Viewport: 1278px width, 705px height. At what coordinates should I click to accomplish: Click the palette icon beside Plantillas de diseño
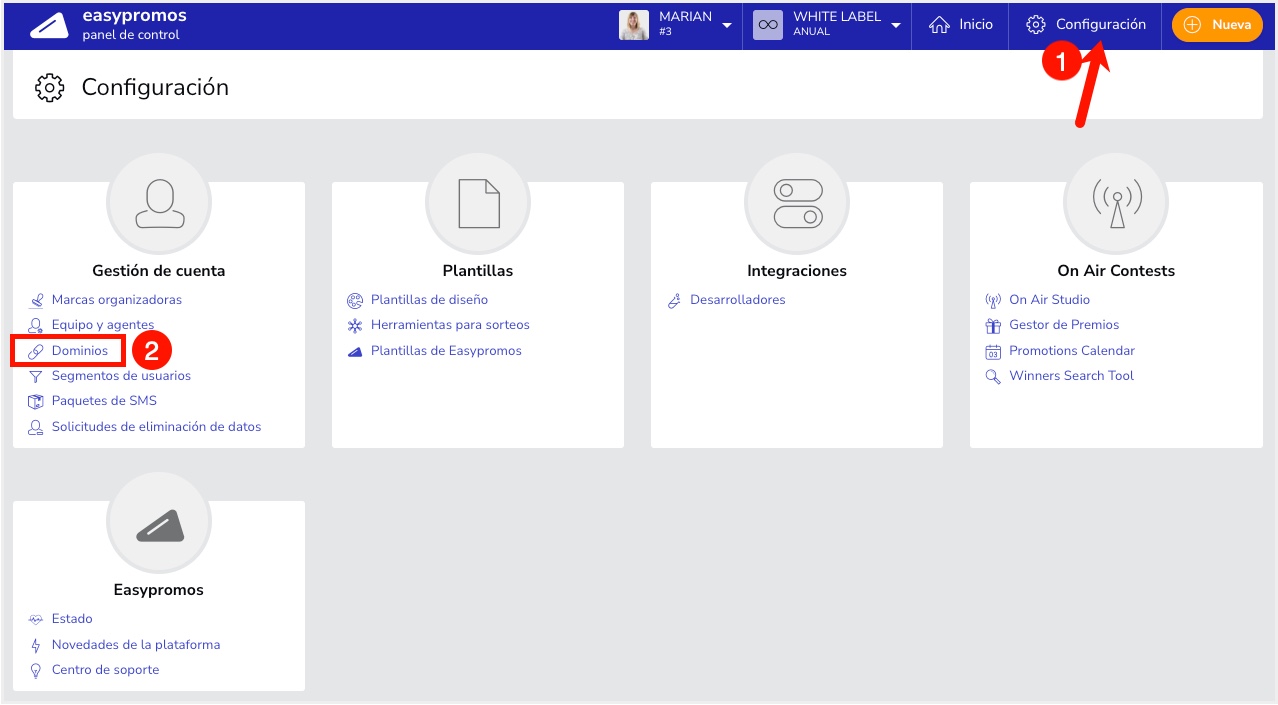click(x=355, y=300)
